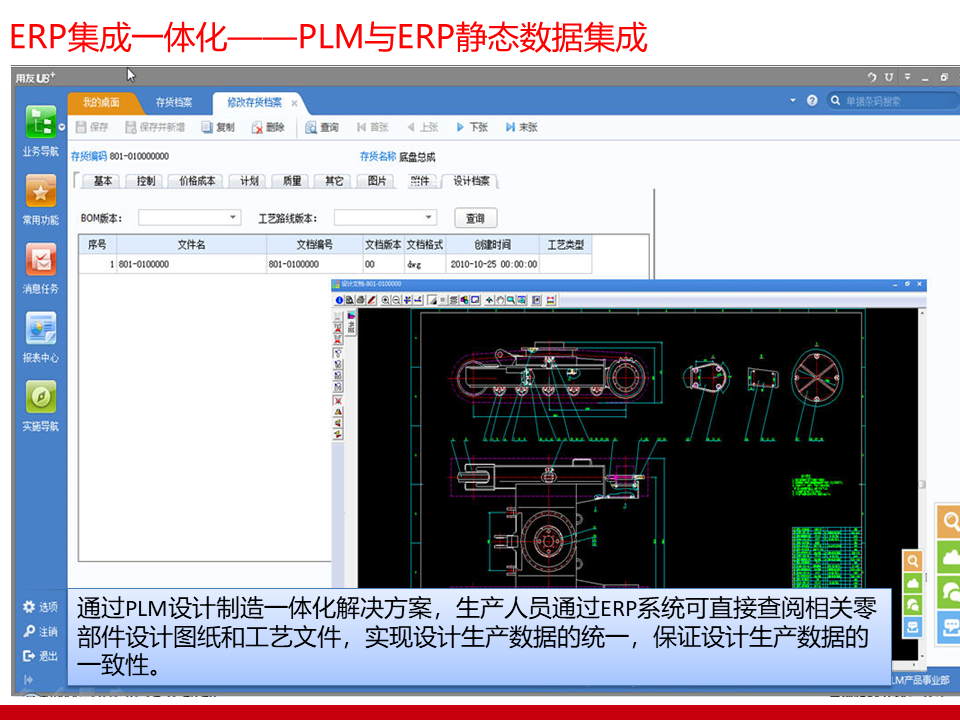Click 退出 to exit the application
The height and width of the screenshot is (720, 960).
tap(40, 656)
